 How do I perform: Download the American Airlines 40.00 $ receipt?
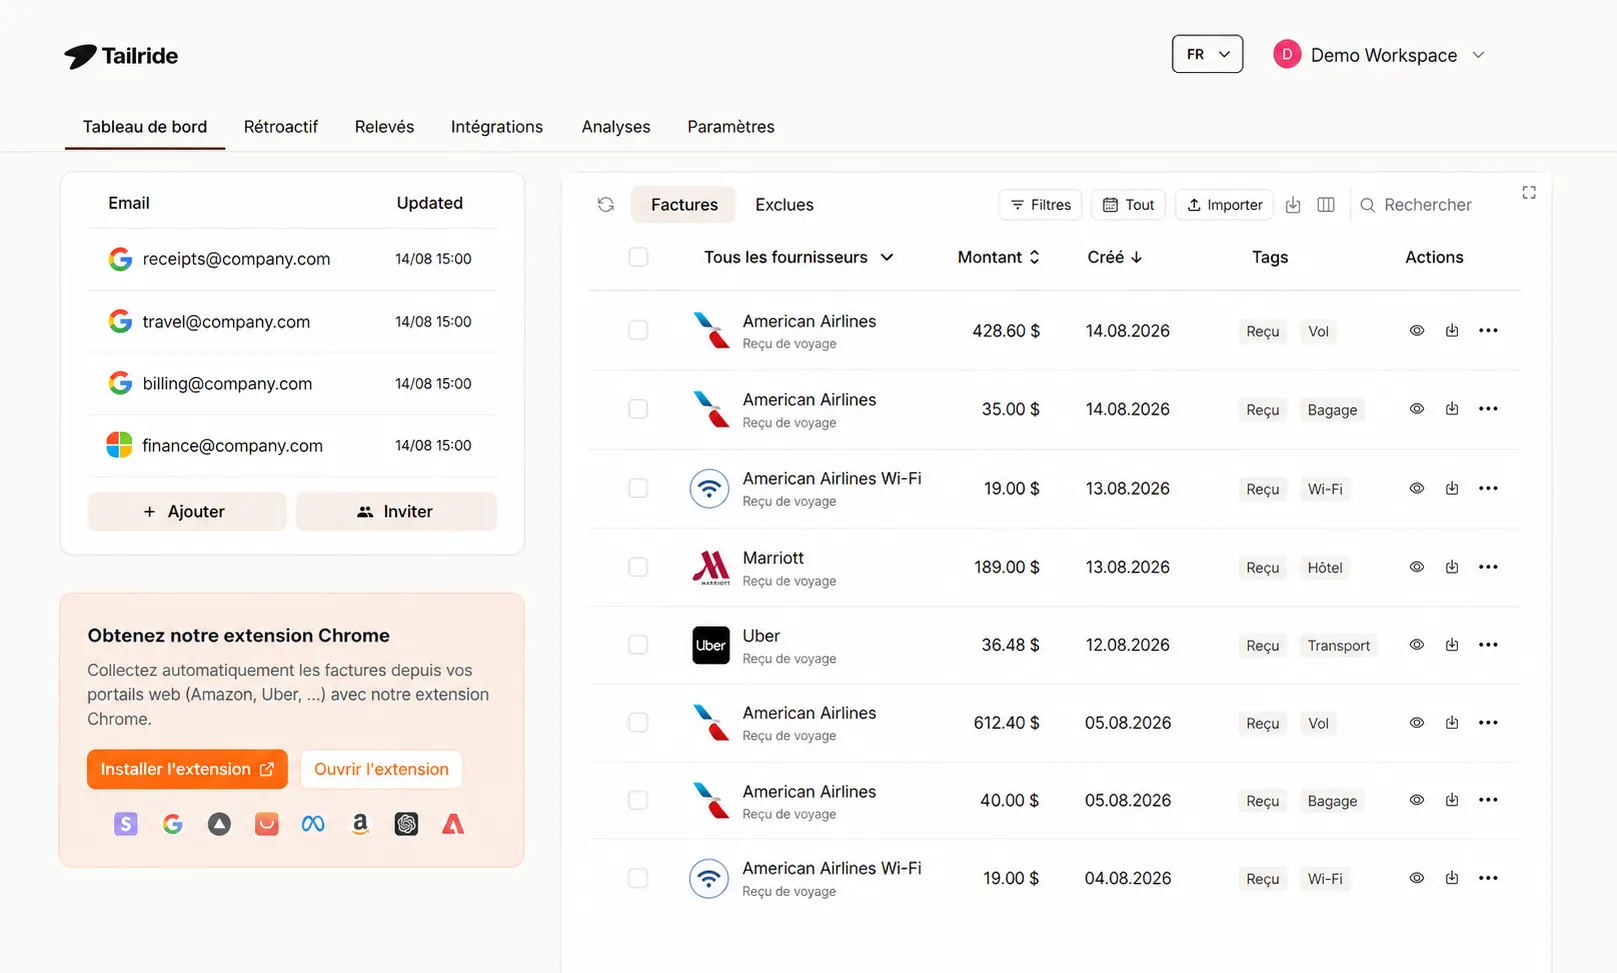[1452, 800]
